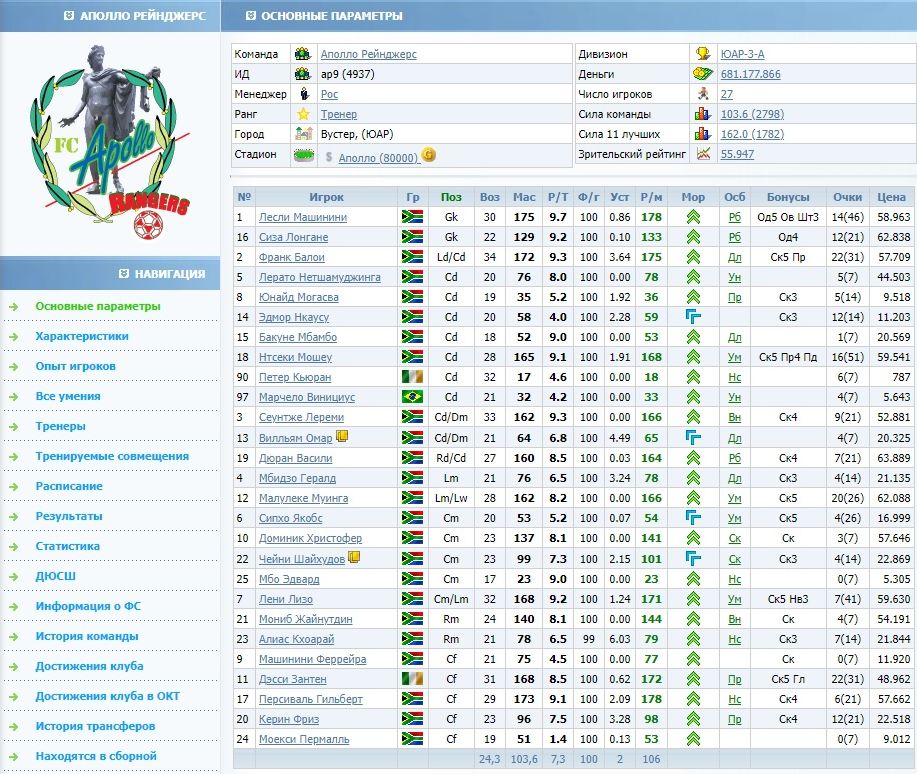Click the yellow note icon next to Виллъям Омар
Image resolution: width=917 pixels, height=774 pixels.
coord(342,436)
